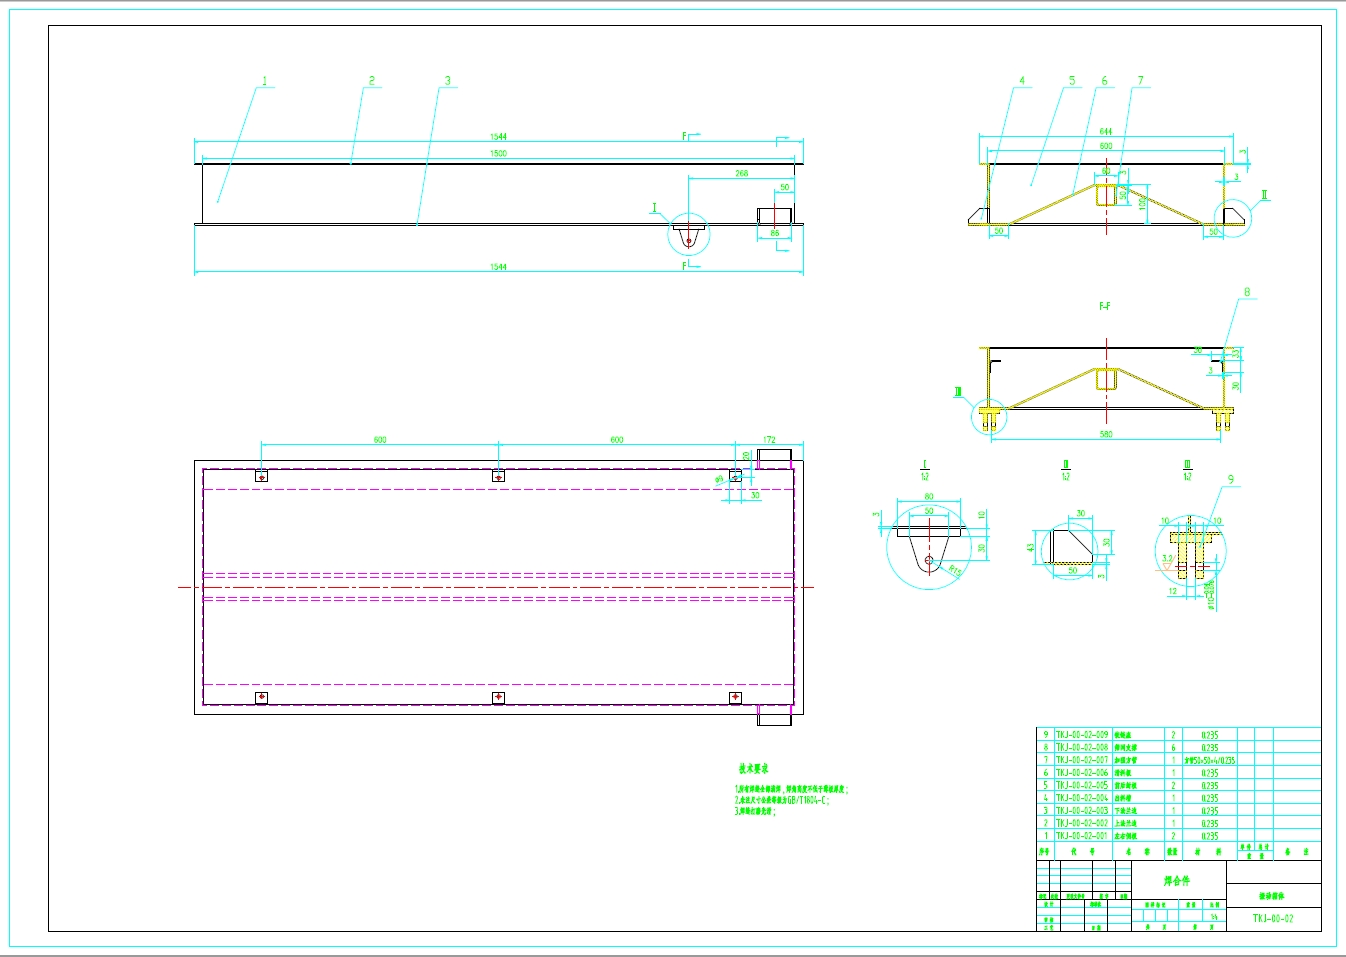Select the 43 dimension in detail II
1346x957 pixels.
(1031, 548)
